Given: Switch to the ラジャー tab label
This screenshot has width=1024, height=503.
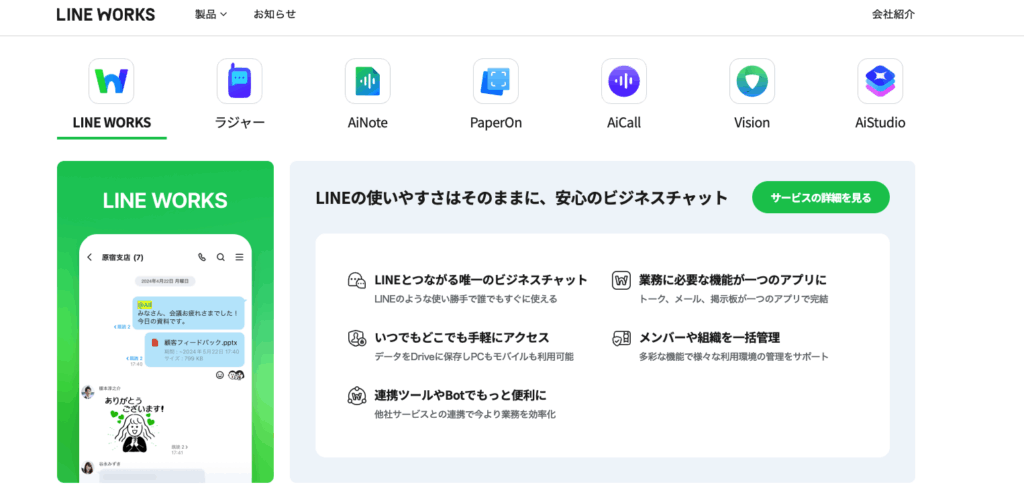Looking at the screenshot, I should point(240,122).
